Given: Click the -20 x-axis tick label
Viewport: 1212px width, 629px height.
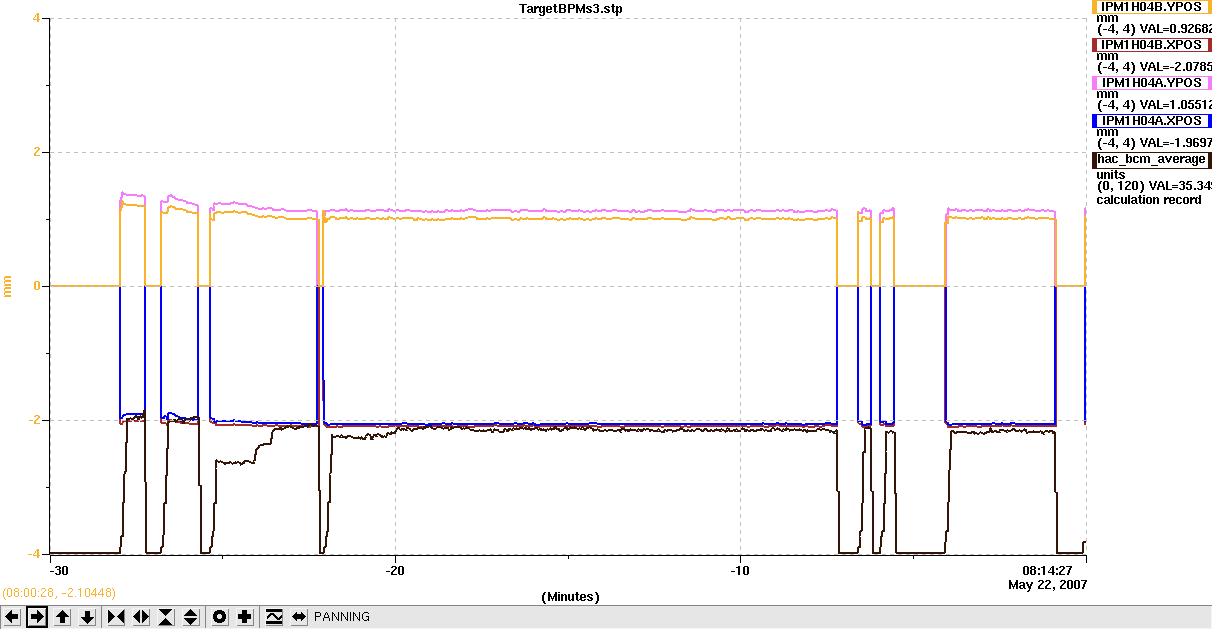Looking at the screenshot, I should point(396,570).
